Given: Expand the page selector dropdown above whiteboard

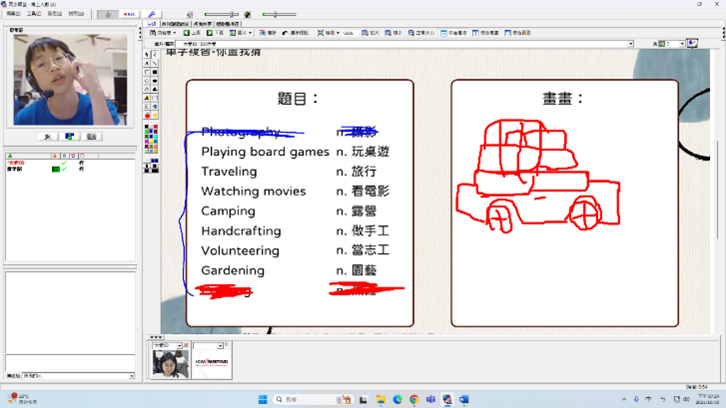Looking at the screenshot, I should (630, 44).
